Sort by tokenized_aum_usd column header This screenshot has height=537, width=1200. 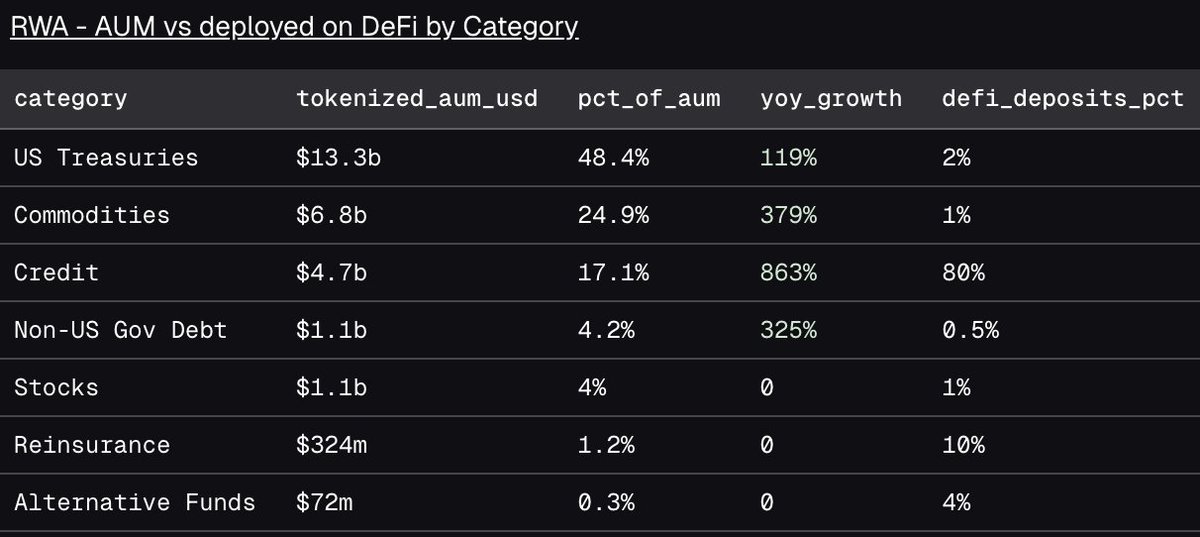click(x=417, y=98)
